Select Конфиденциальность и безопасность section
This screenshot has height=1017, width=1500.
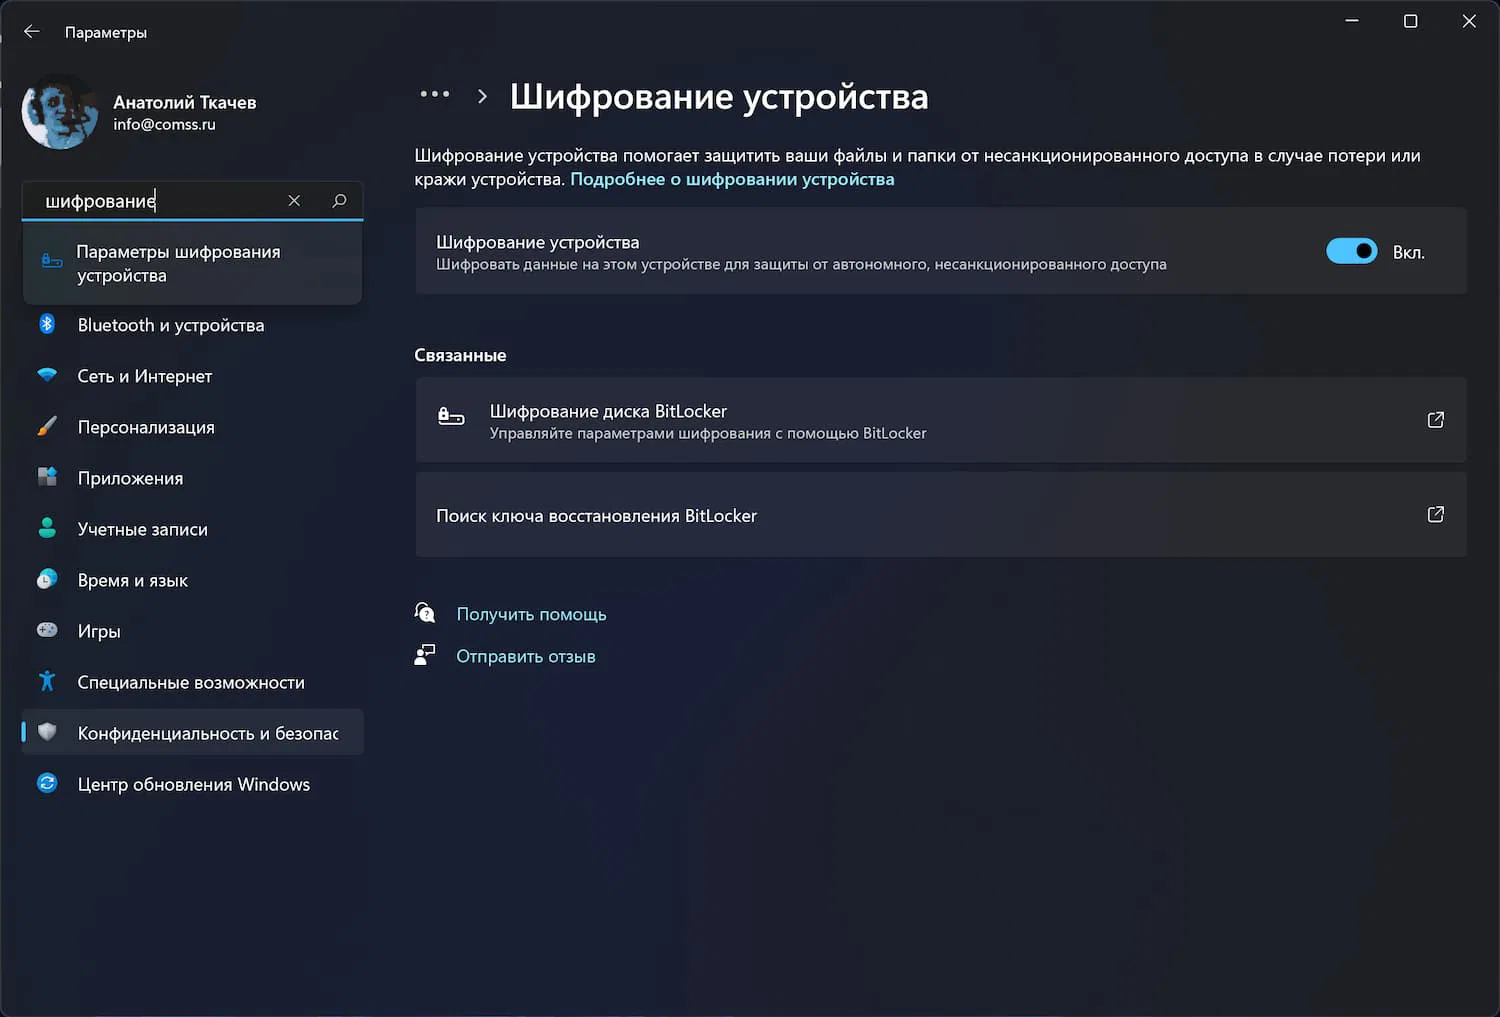(x=192, y=733)
